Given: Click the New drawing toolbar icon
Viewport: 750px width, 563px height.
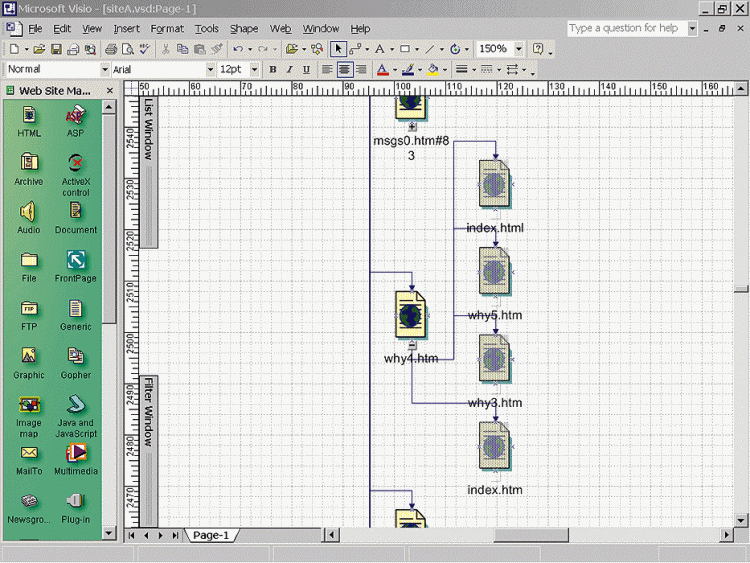Looking at the screenshot, I should tap(14, 49).
